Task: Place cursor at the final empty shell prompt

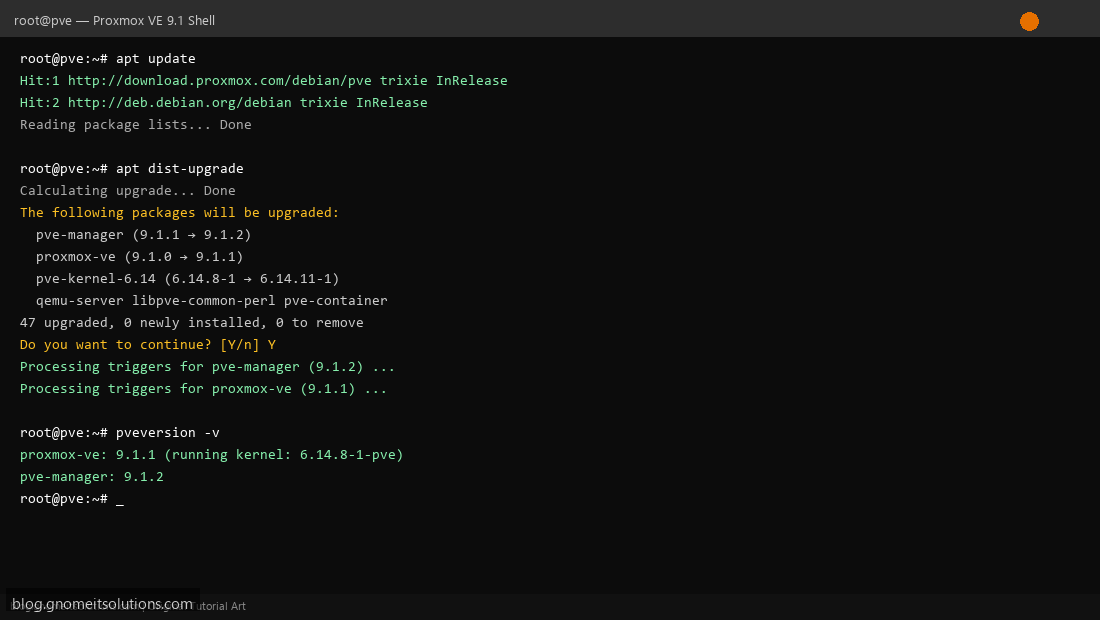Action: point(72,499)
